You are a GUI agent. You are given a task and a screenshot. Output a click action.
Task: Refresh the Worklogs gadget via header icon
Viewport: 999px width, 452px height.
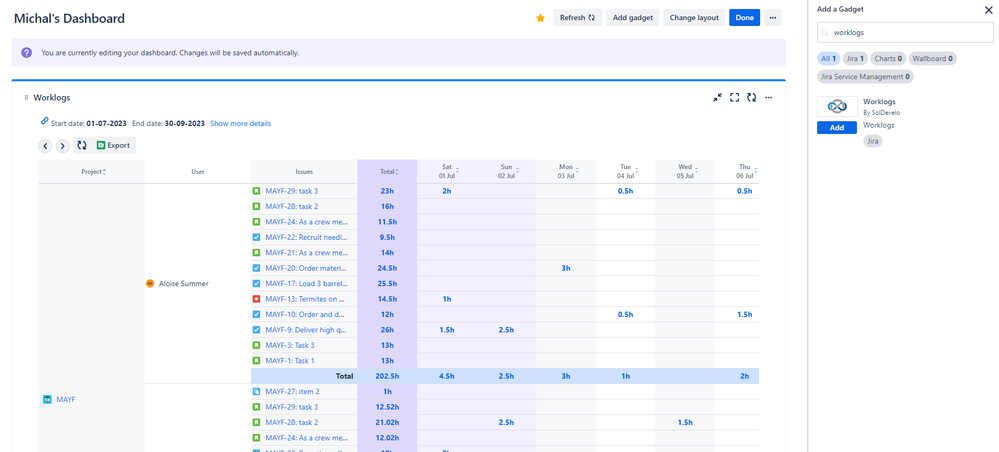coord(751,97)
